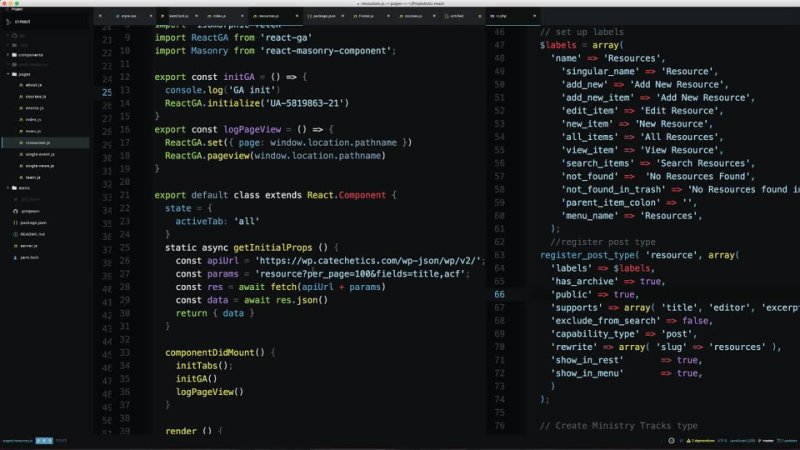
Task: Click the '$labels' variable on line 47
Action: (x=558, y=45)
